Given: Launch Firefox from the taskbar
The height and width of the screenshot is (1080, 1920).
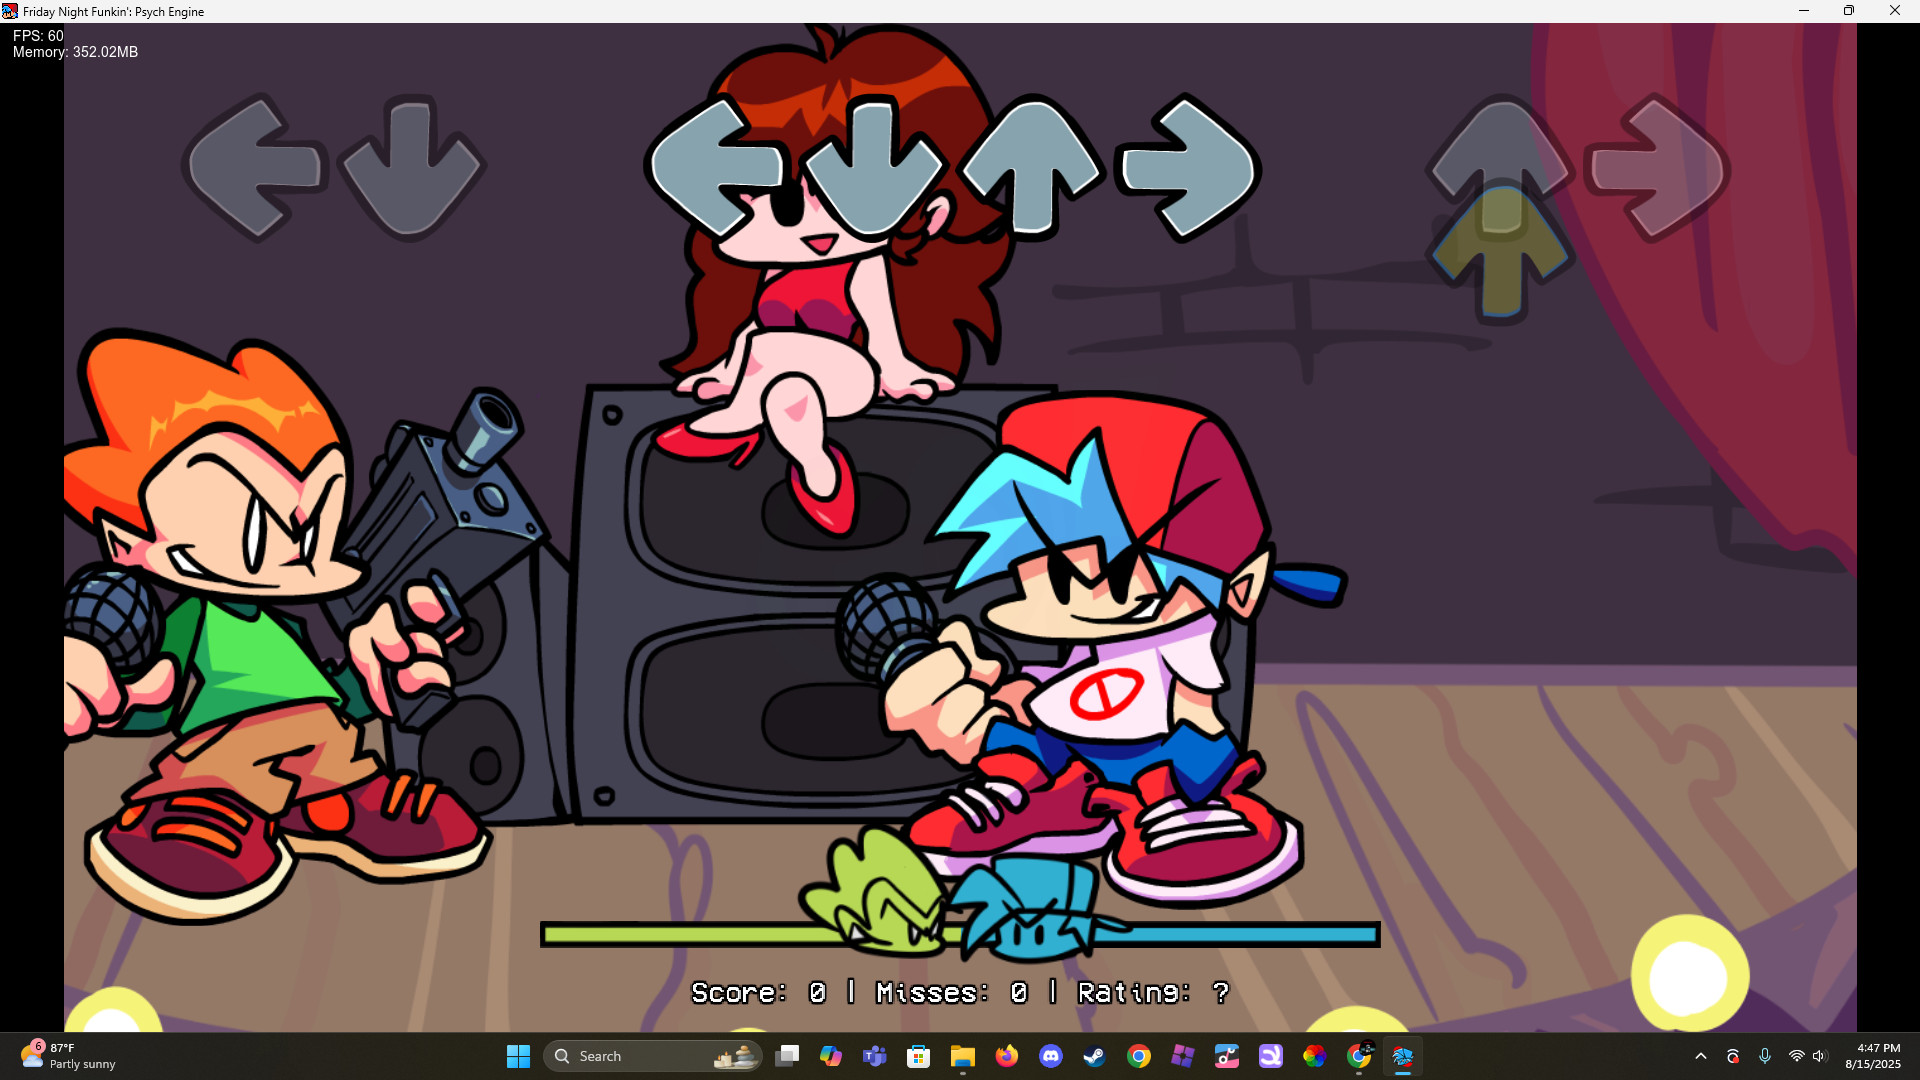Looking at the screenshot, I should (x=1007, y=1056).
